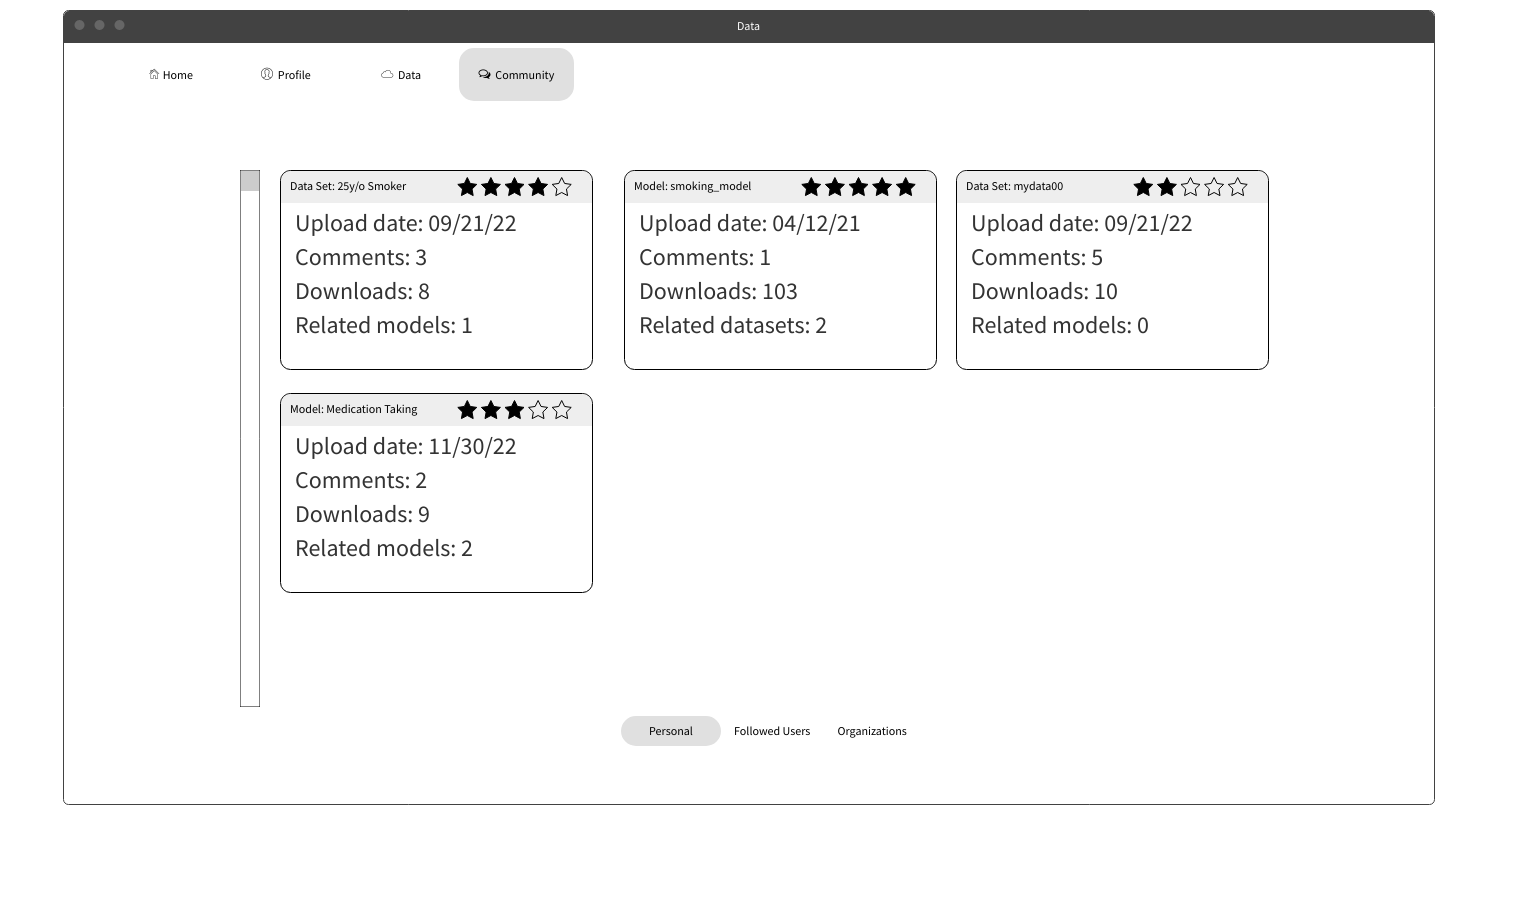Click 'Downloads: 9' text
Viewport: 1527px width, 904px height.
coord(362,514)
